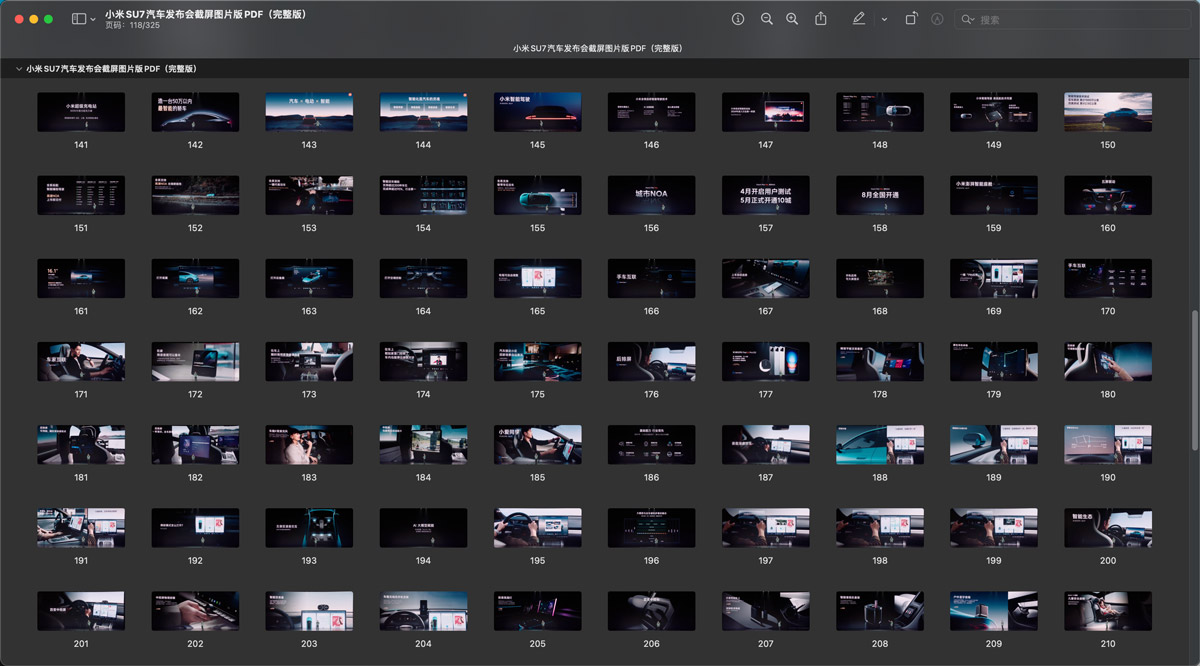Open the 城市NOA slide thumbnail
This screenshot has width=1200, height=666.
[x=652, y=195]
